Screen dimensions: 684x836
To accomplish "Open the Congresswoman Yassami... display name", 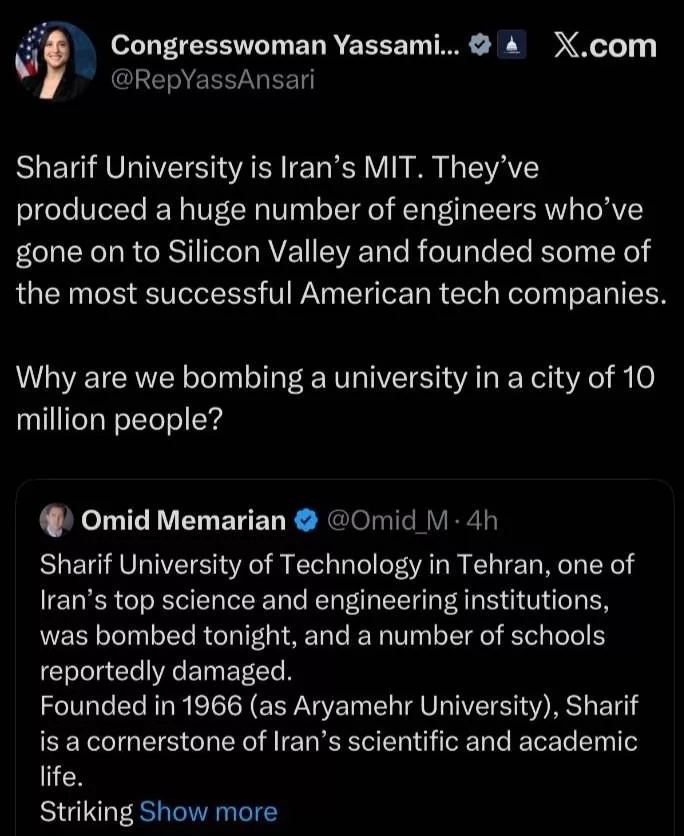I will 284,46.
